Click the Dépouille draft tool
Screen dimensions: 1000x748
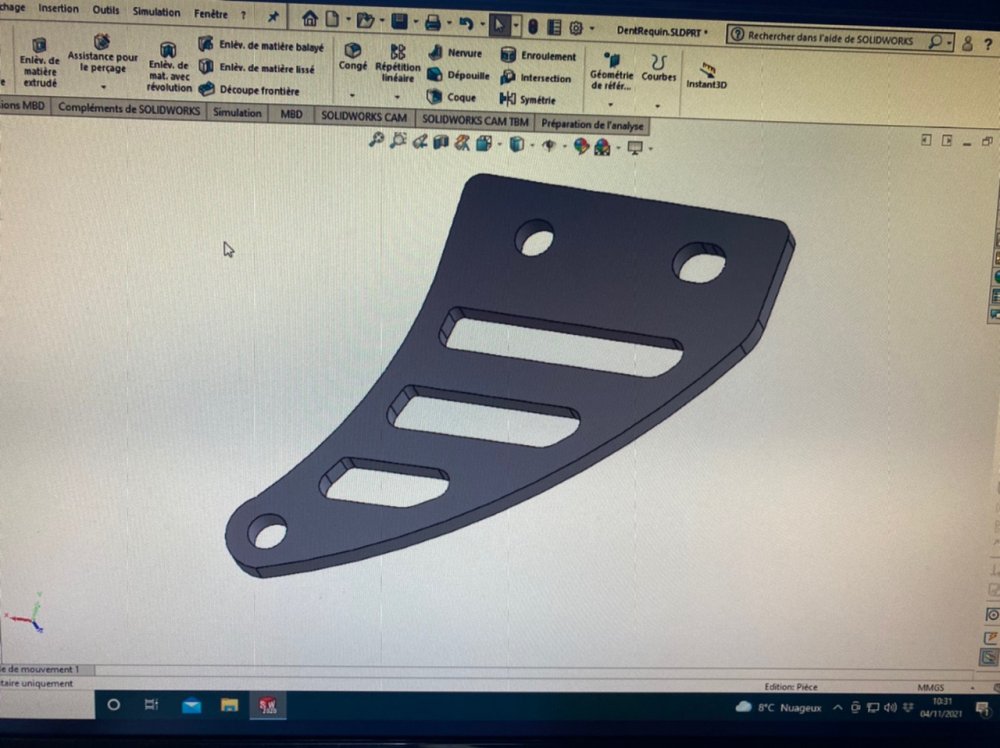458,75
